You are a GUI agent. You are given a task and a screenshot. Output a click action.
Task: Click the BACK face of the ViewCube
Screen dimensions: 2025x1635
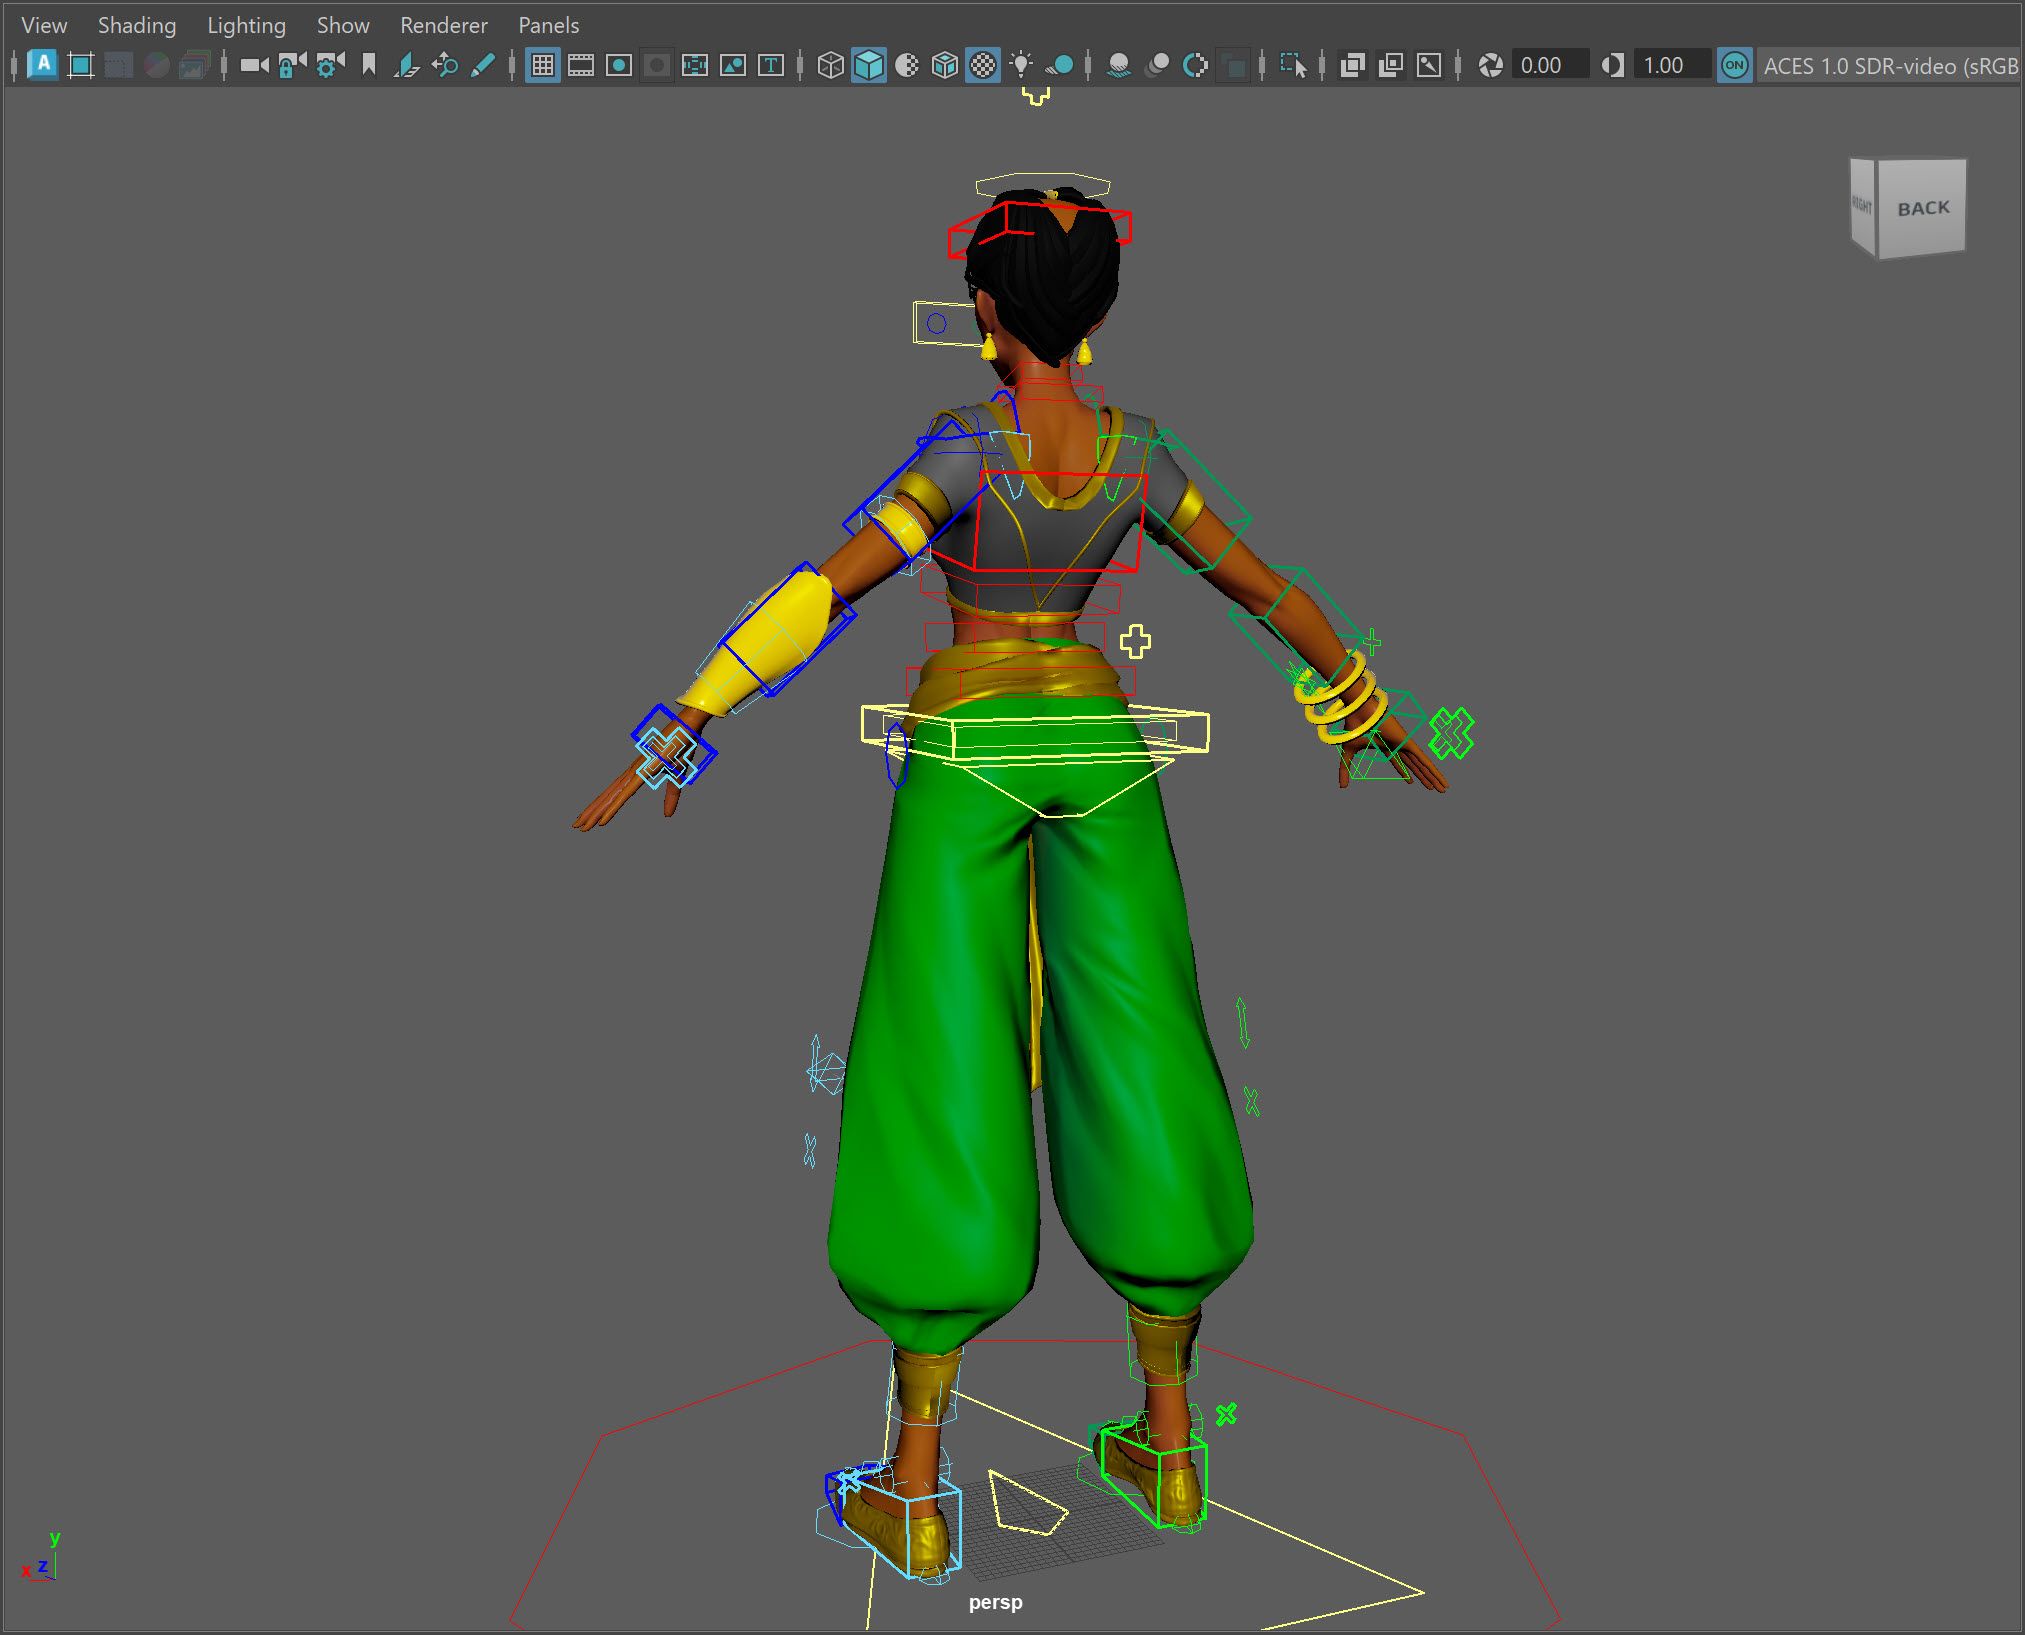point(1922,208)
